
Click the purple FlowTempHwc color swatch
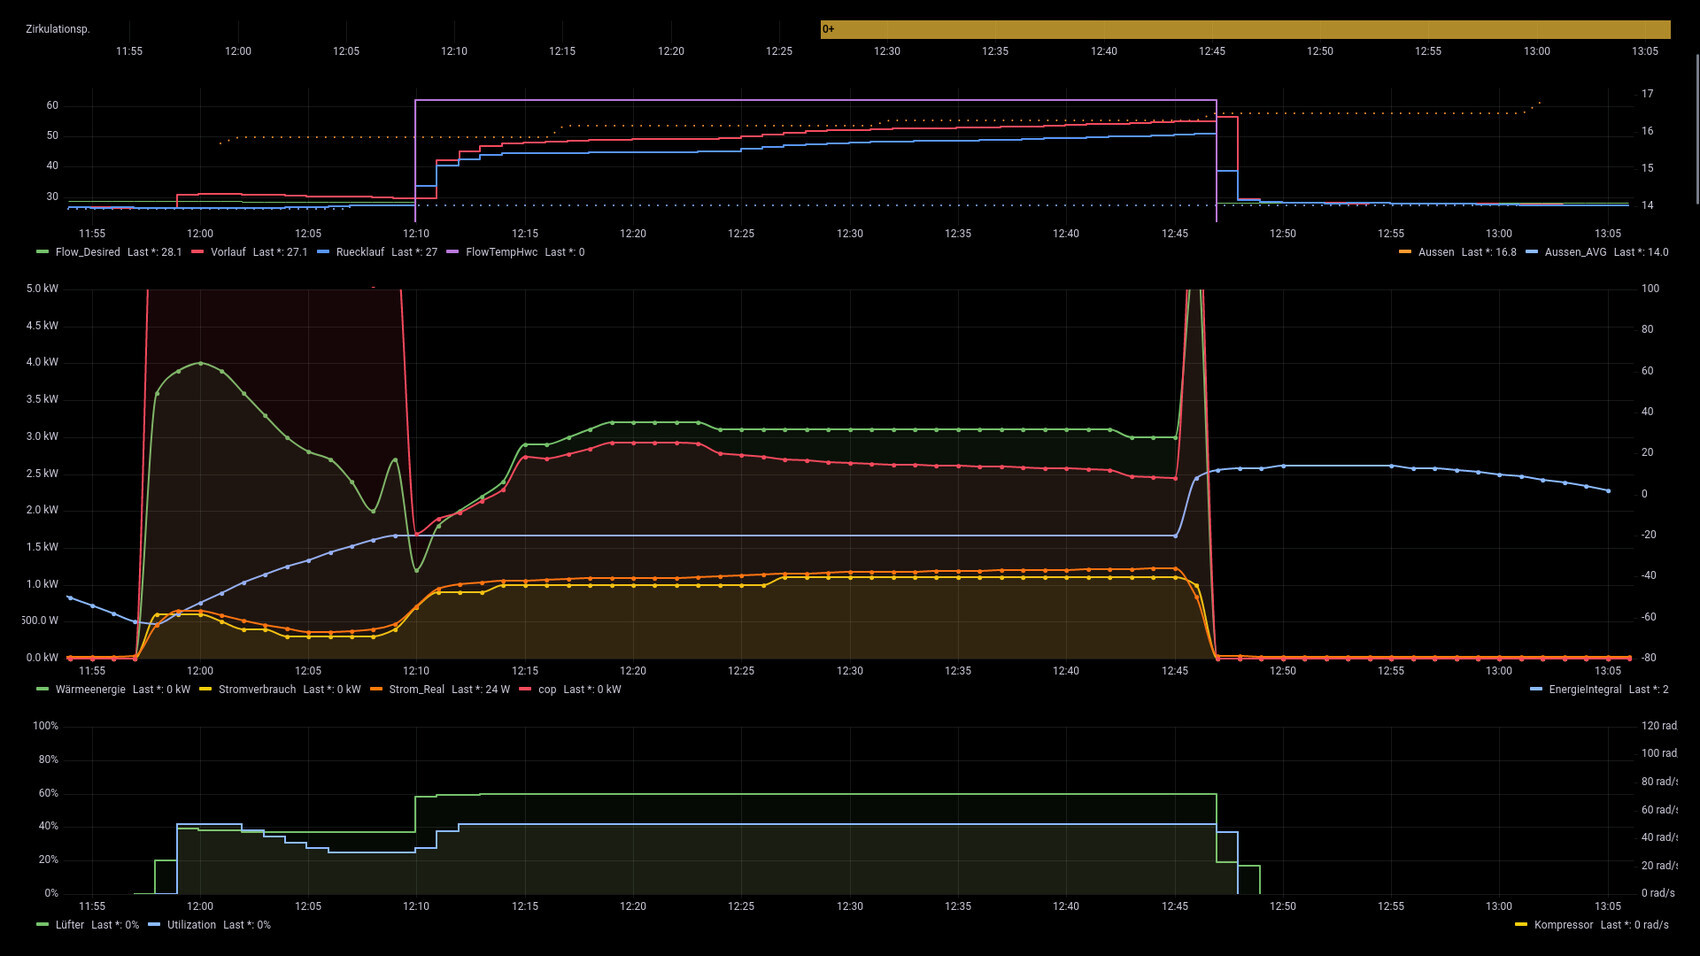point(452,252)
